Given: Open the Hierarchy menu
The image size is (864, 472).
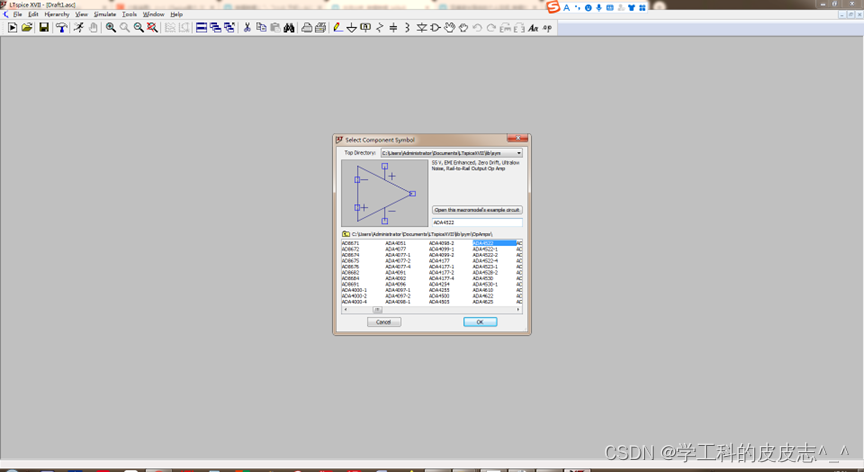Looking at the screenshot, I should coord(57,14).
